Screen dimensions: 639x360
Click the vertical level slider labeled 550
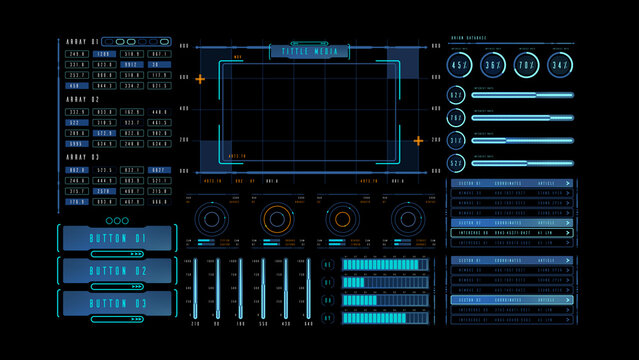[263, 288]
